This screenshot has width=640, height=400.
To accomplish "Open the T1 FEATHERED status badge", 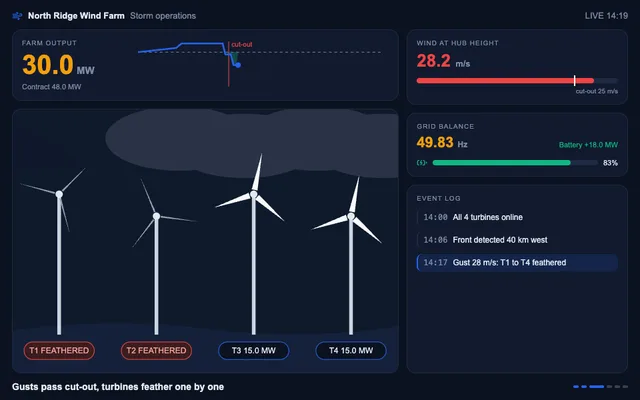I will pyautogui.click(x=59, y=351).
